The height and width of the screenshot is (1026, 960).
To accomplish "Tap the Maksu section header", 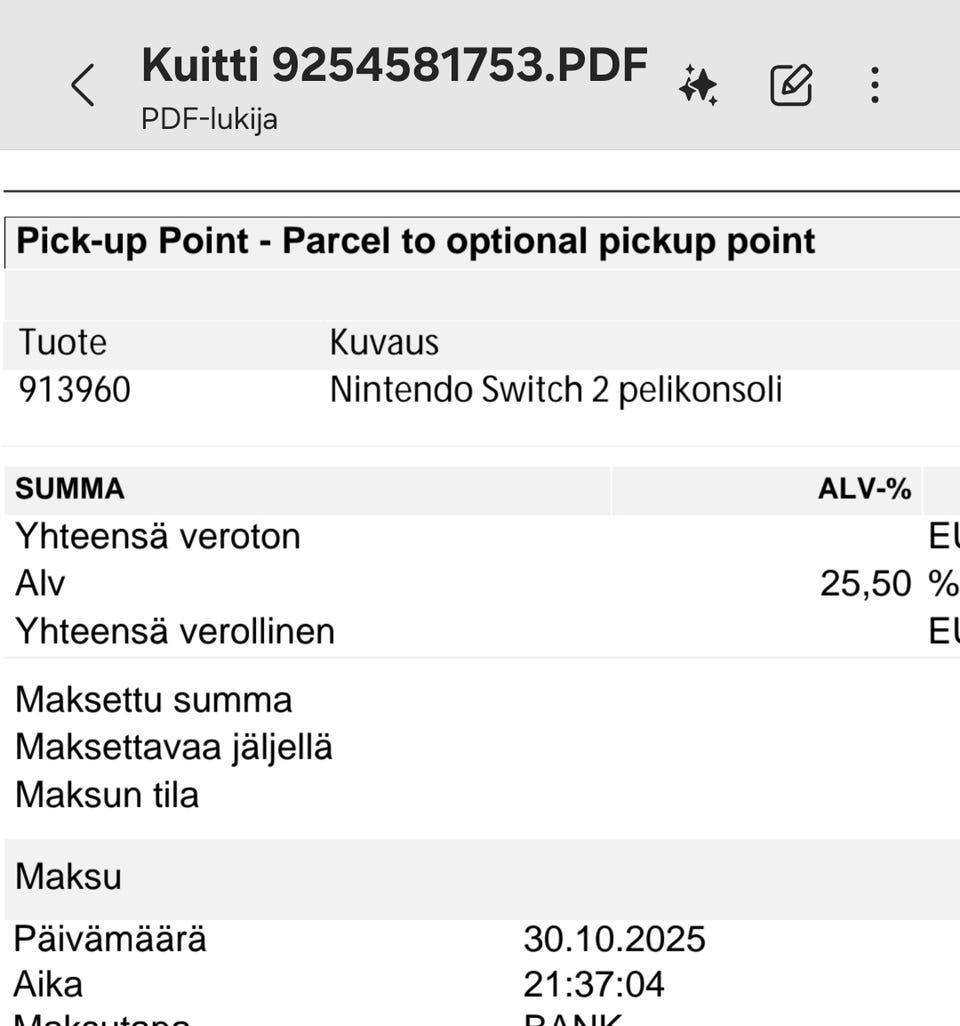I will tap(68, 877).
